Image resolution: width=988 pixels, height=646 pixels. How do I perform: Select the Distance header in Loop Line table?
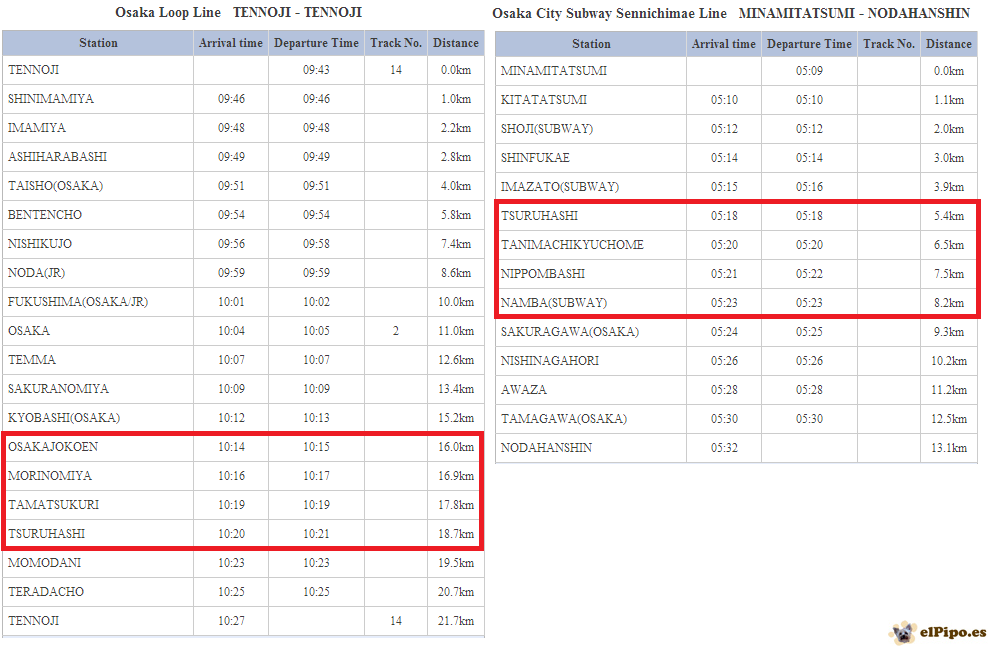click(x=456, y=43)
